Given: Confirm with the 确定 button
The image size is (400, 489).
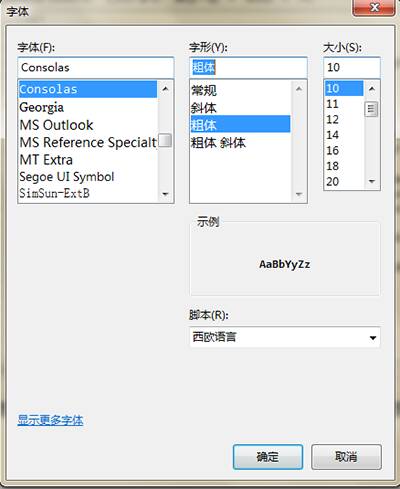Looking at the screenshot, I should (x=268, y=457).
